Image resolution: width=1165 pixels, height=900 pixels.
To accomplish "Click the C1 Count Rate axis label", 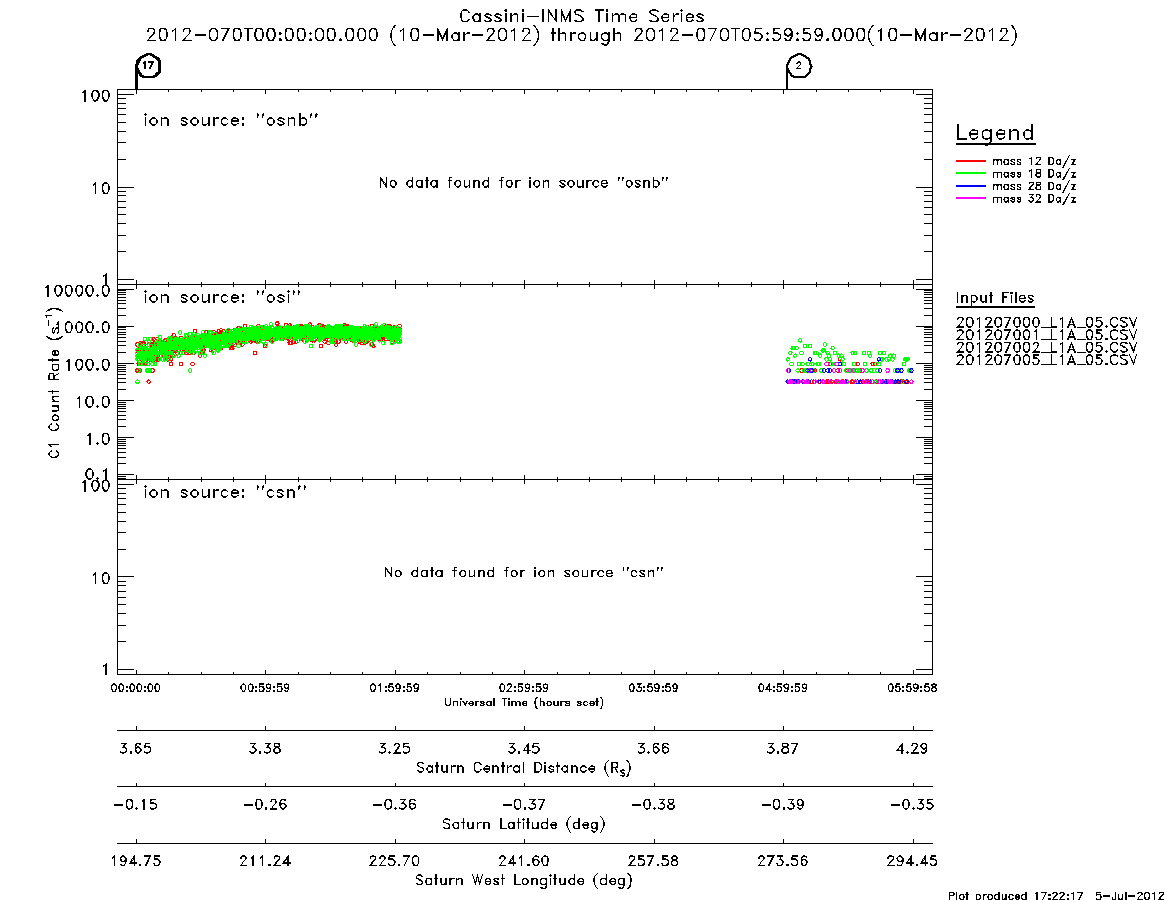I will coord(54,383).
